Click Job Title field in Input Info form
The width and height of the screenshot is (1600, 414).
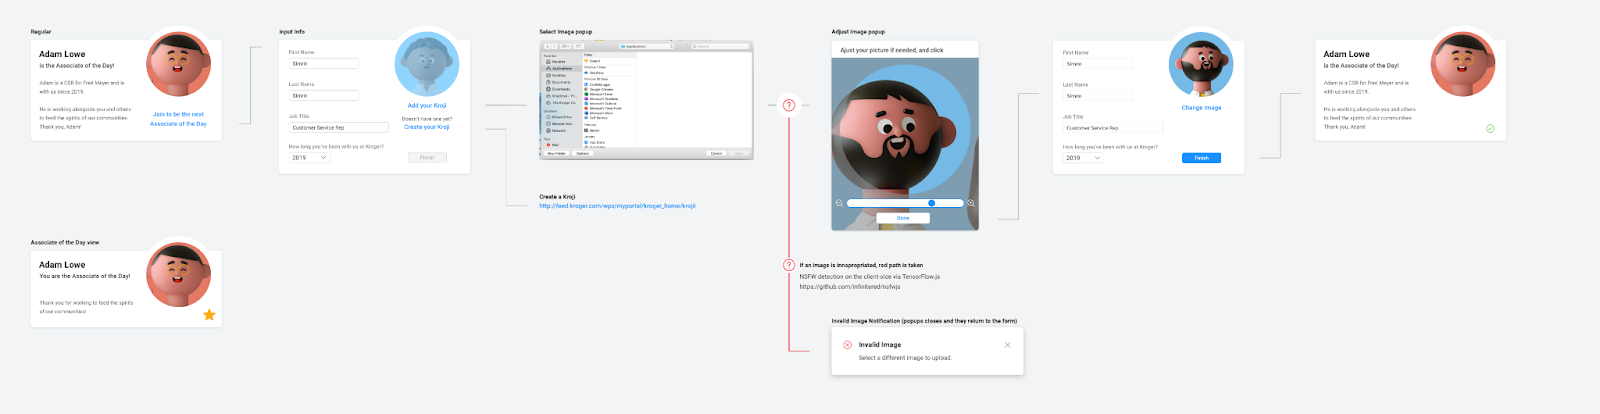pos(339,128)
